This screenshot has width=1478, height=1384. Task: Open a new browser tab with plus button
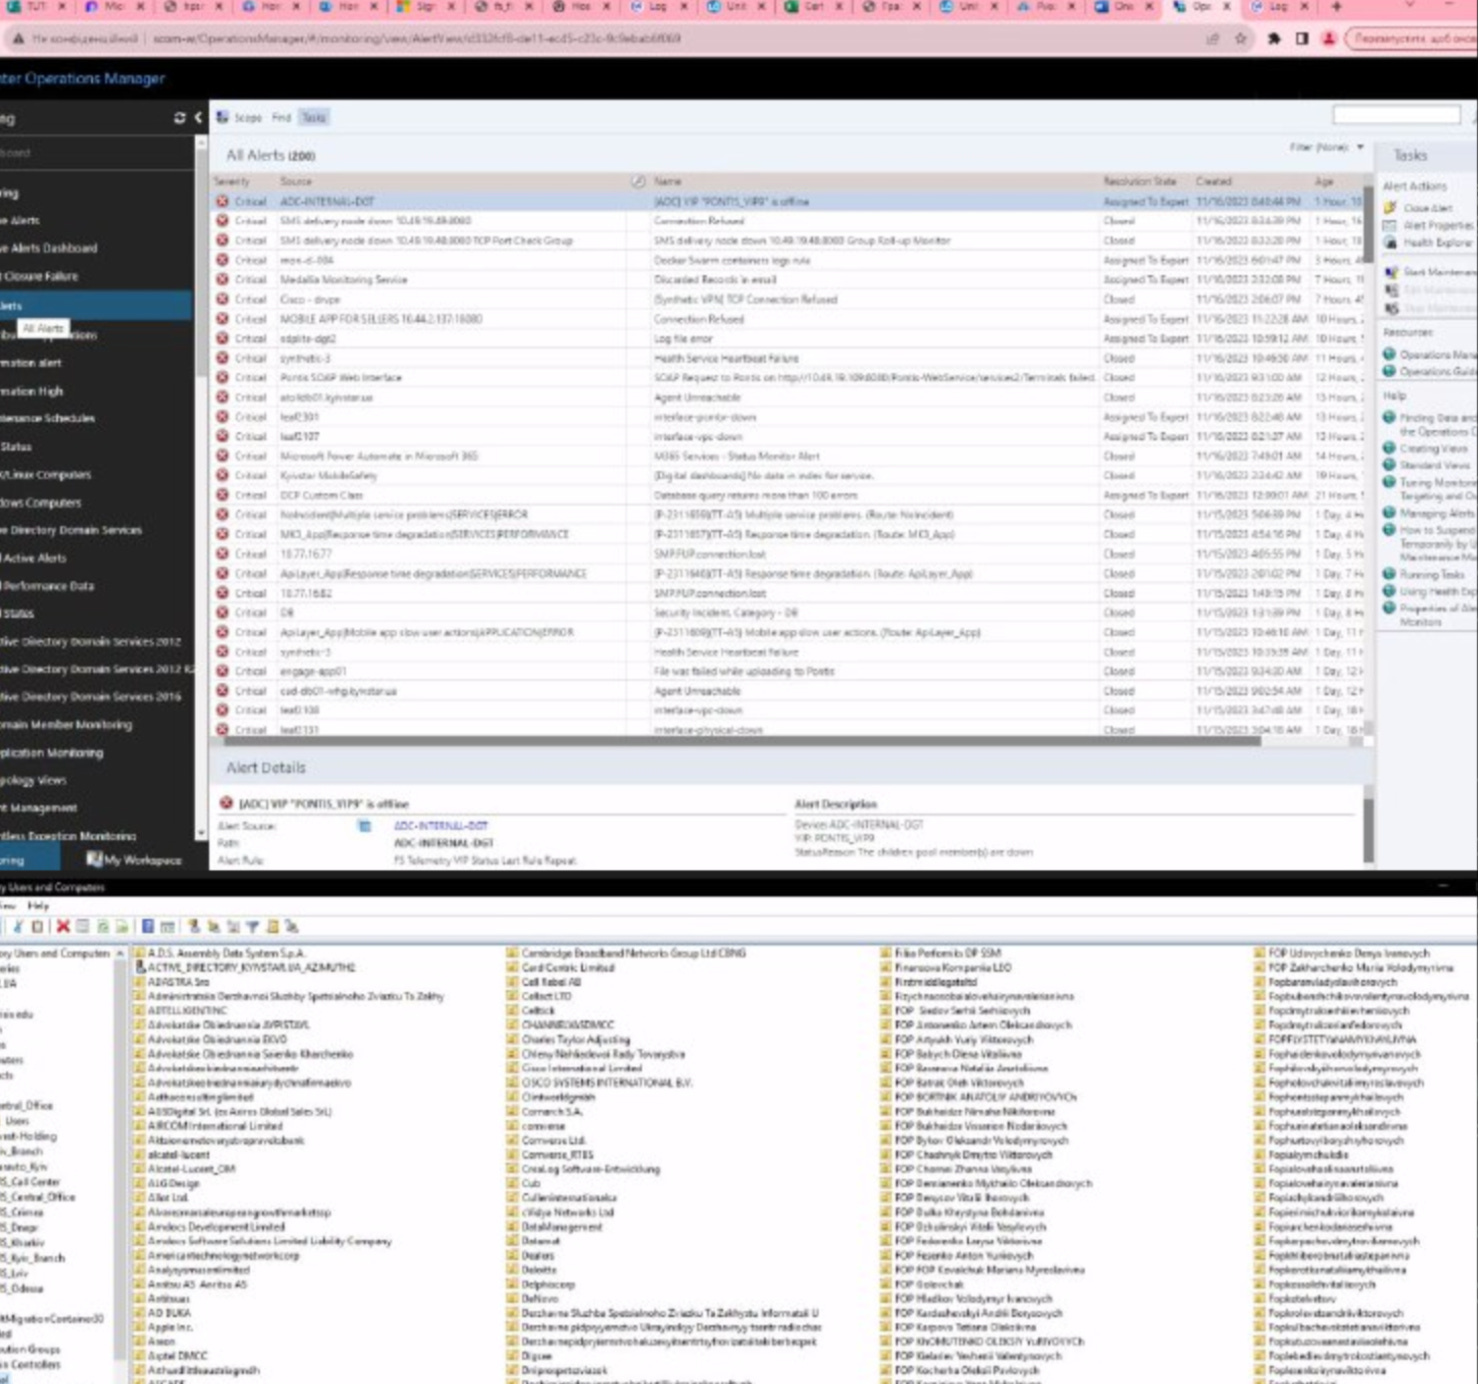click(x=1336, y=7)
